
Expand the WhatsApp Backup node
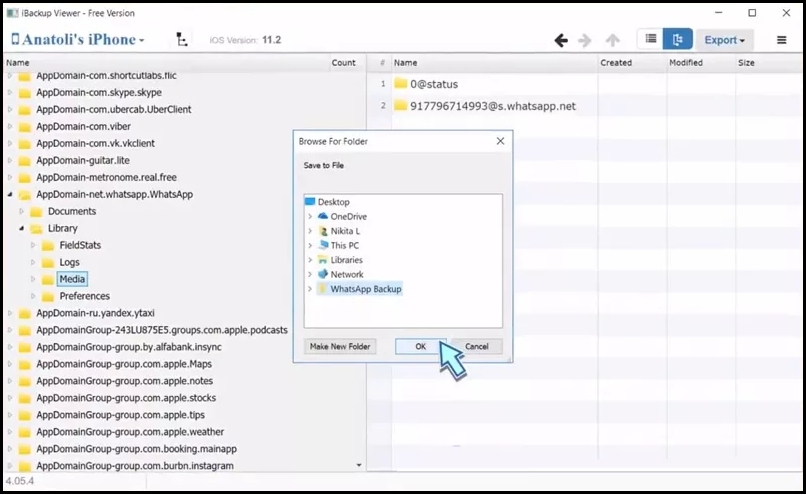tap(310, 289)
